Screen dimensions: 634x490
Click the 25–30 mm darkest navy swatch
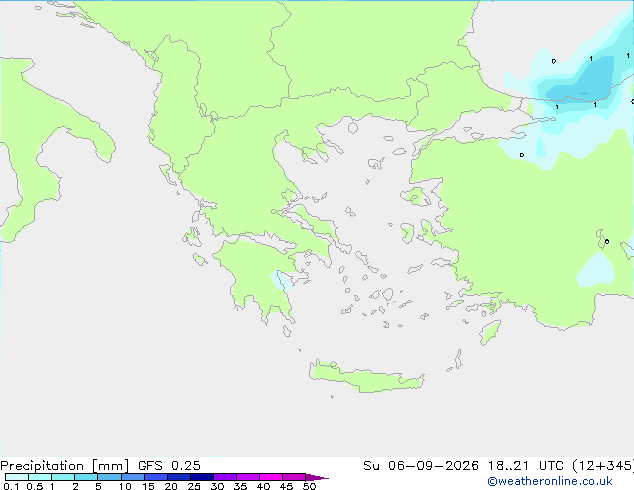[202, 477]
